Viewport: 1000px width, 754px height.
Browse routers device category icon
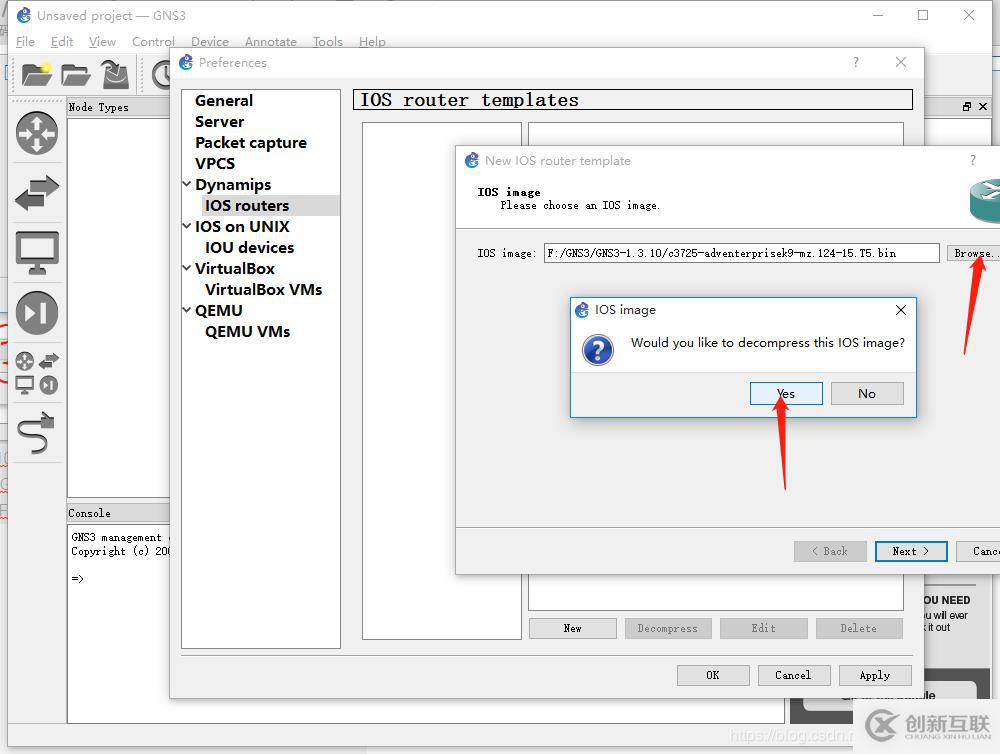click(x=36, y=133)
